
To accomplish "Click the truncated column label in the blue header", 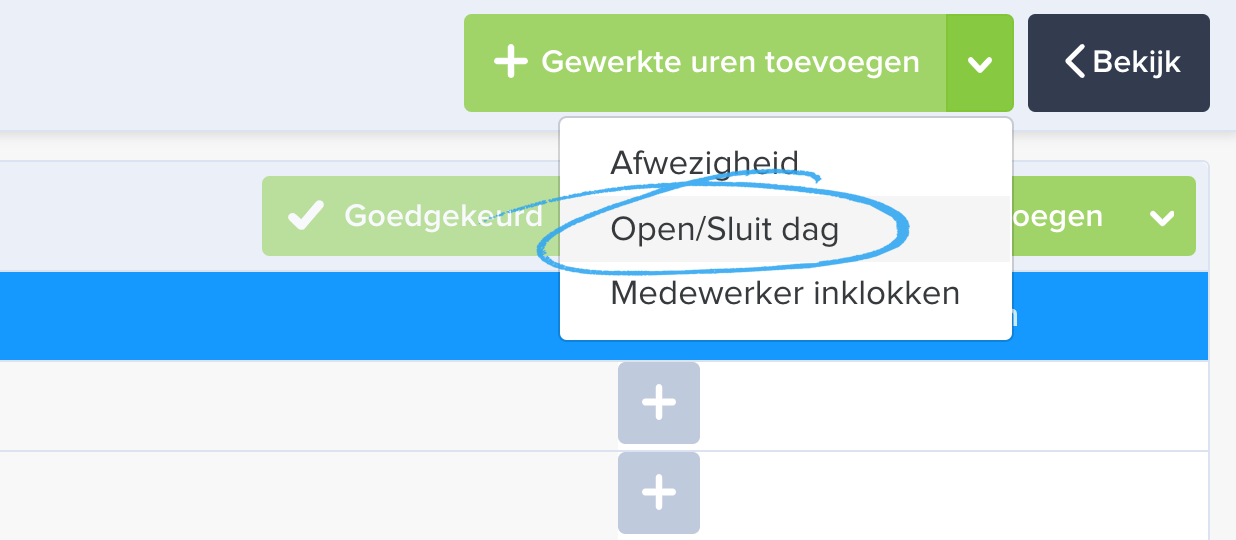I will click(x=1015, y=317).
